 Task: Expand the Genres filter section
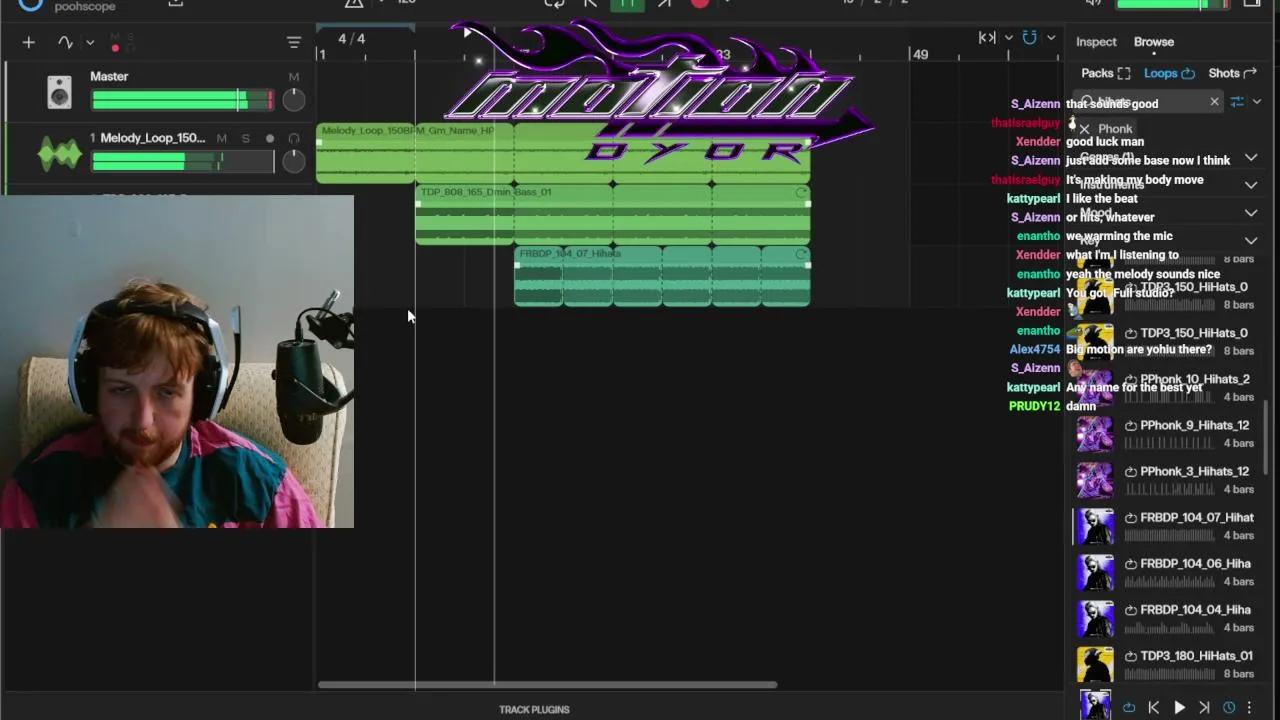coord(1250,158)
